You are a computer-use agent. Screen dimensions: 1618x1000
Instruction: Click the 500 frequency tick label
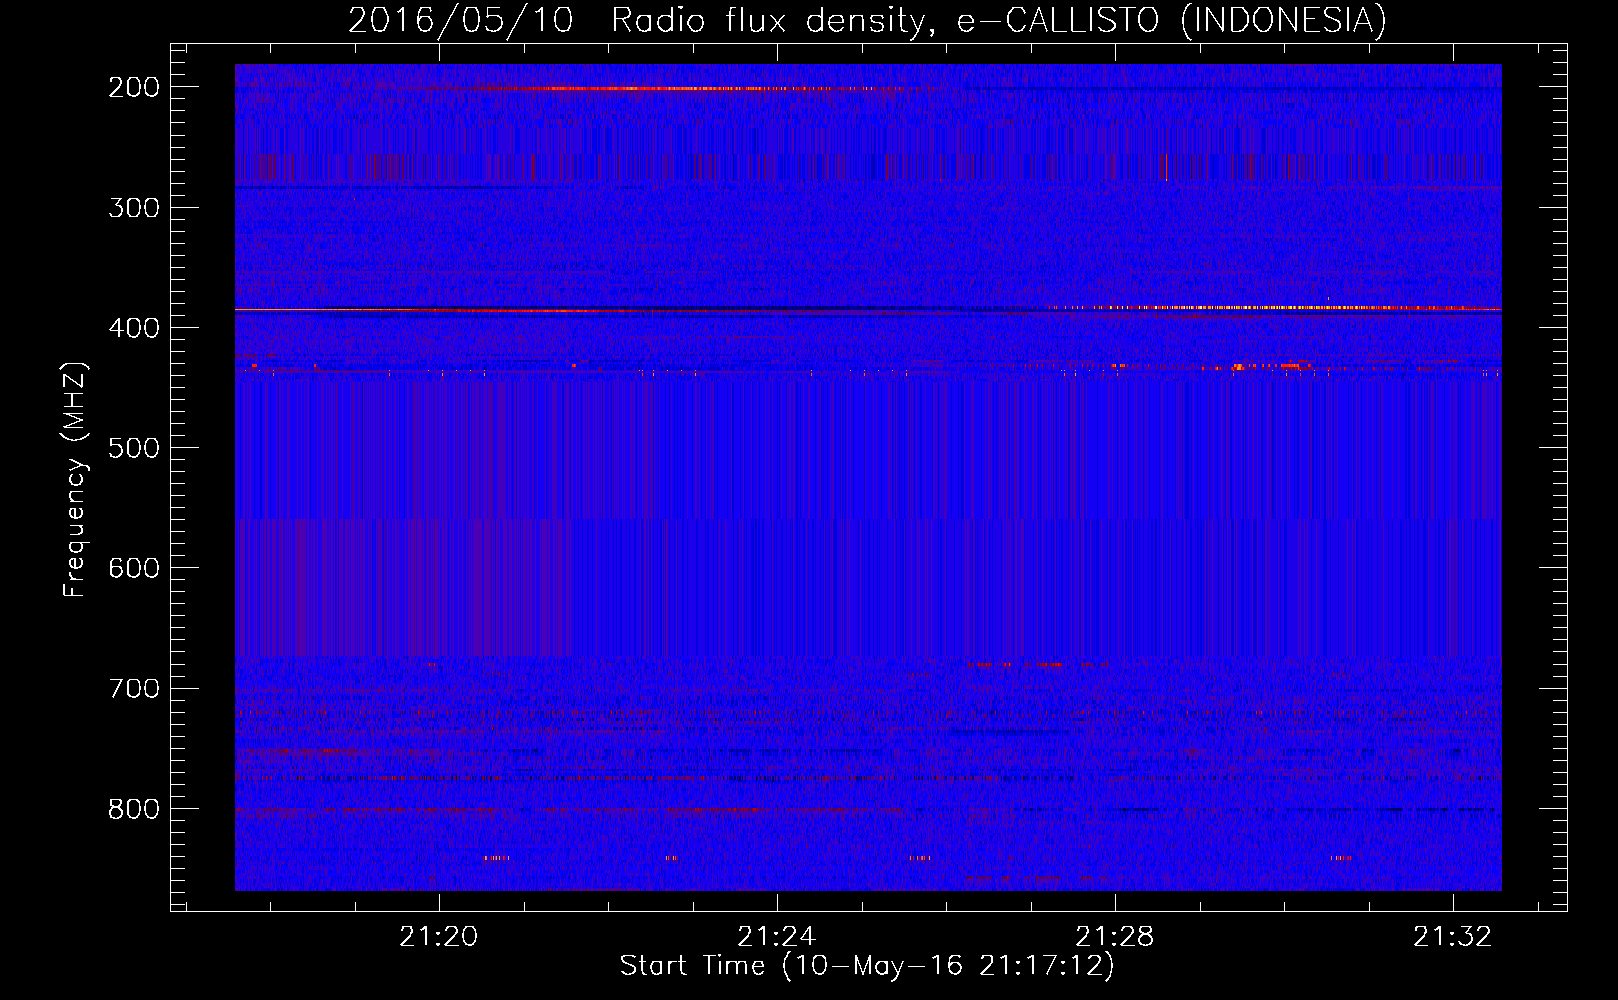134,448
